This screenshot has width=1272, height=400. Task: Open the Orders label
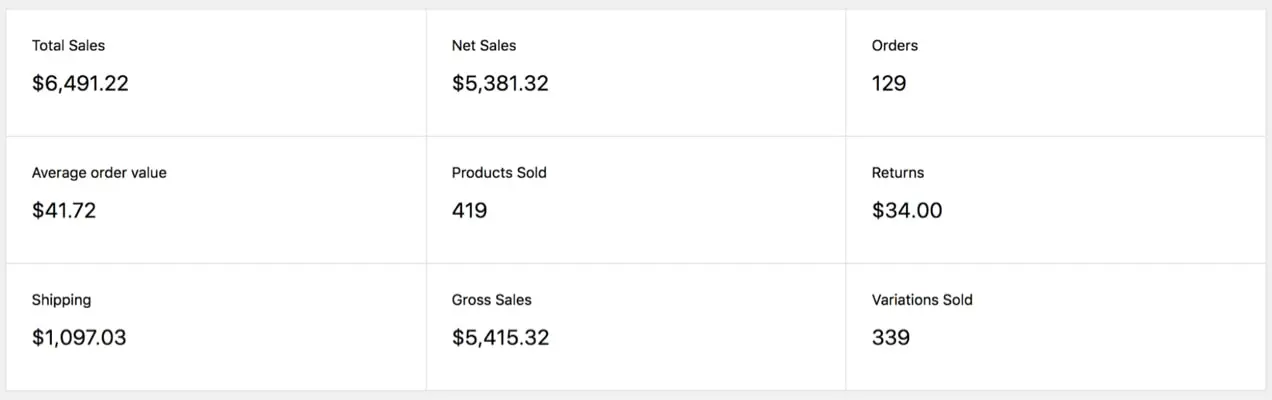point(894,45)
